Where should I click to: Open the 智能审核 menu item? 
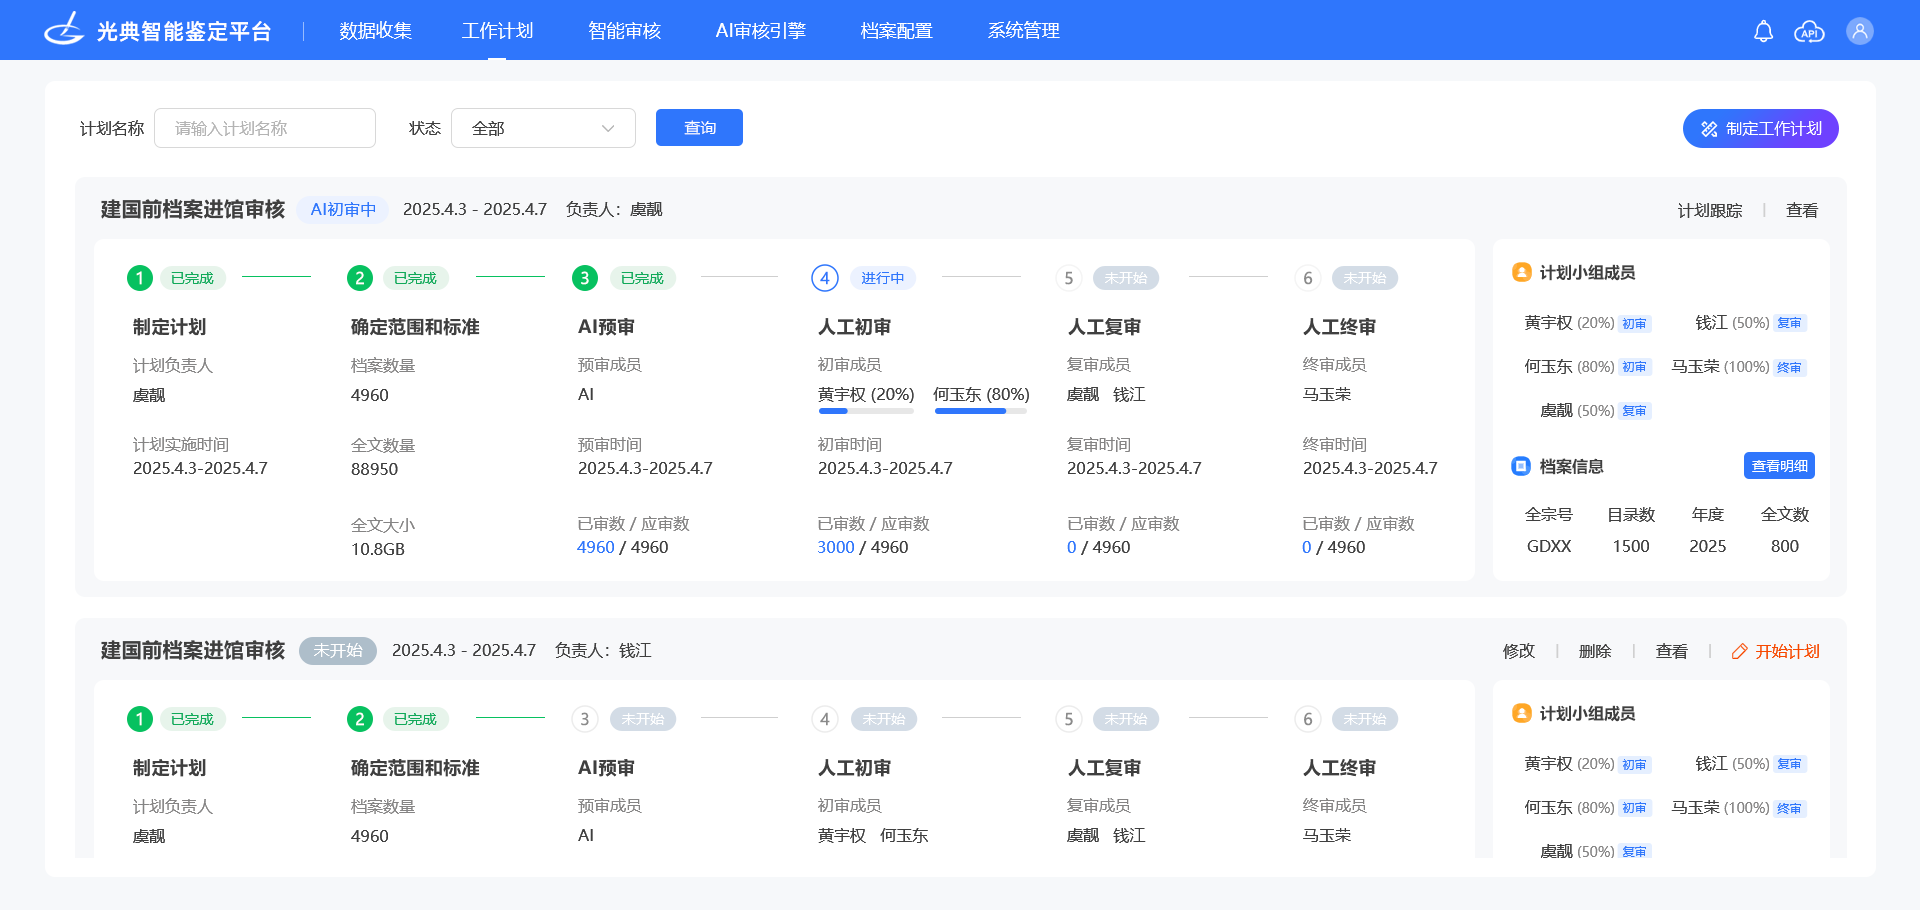point(624,30)
